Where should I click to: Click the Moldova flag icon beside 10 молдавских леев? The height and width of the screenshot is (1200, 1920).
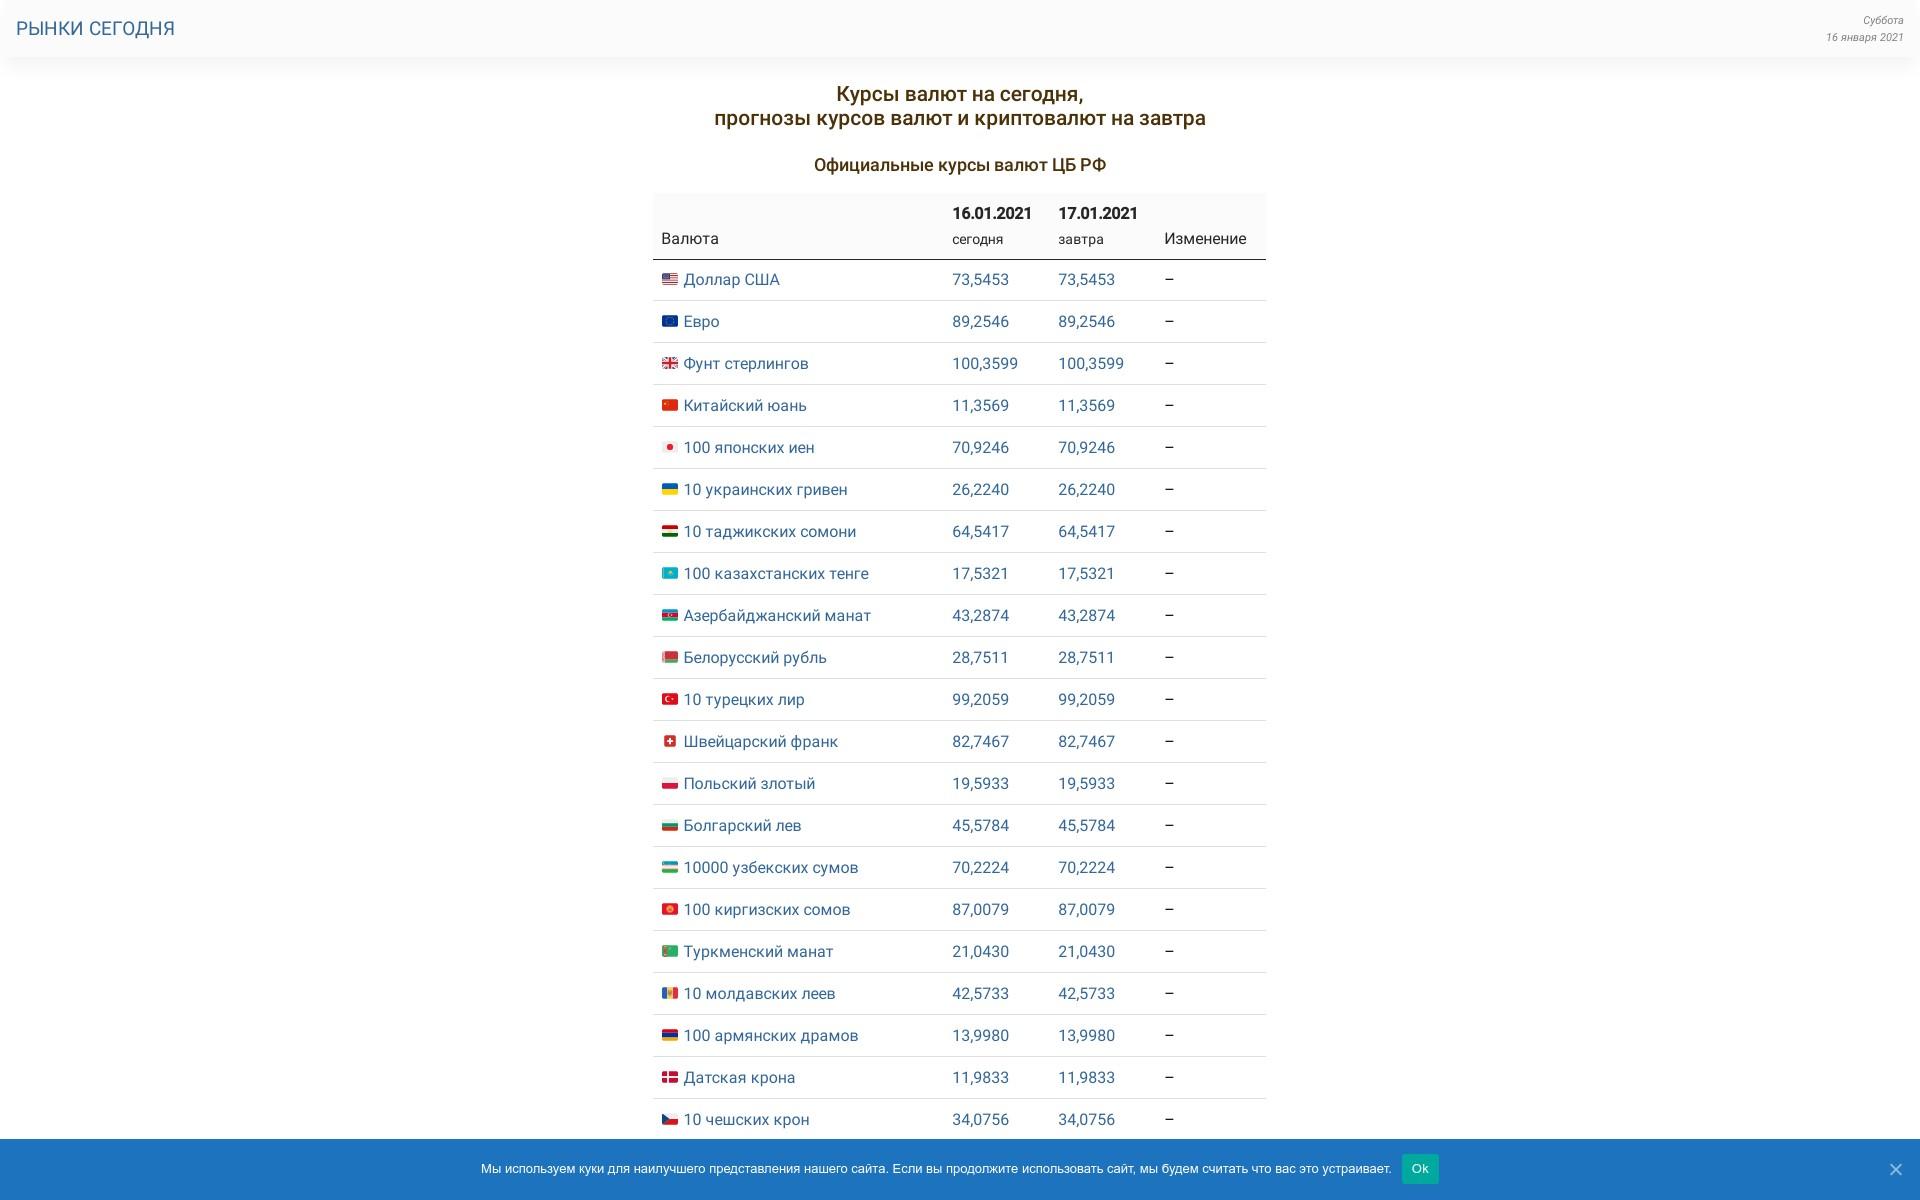670,993
